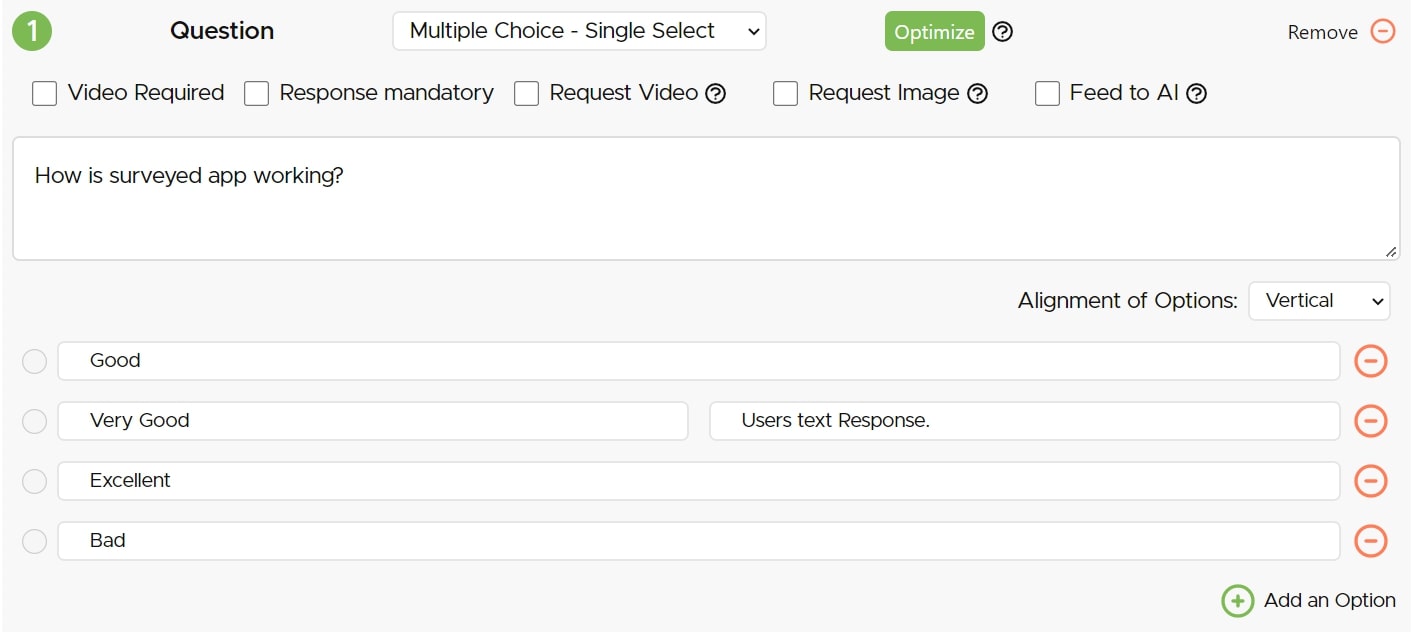Click the Remove question minus icon
The image size is (1421, 632).
tap(1382, 32)
